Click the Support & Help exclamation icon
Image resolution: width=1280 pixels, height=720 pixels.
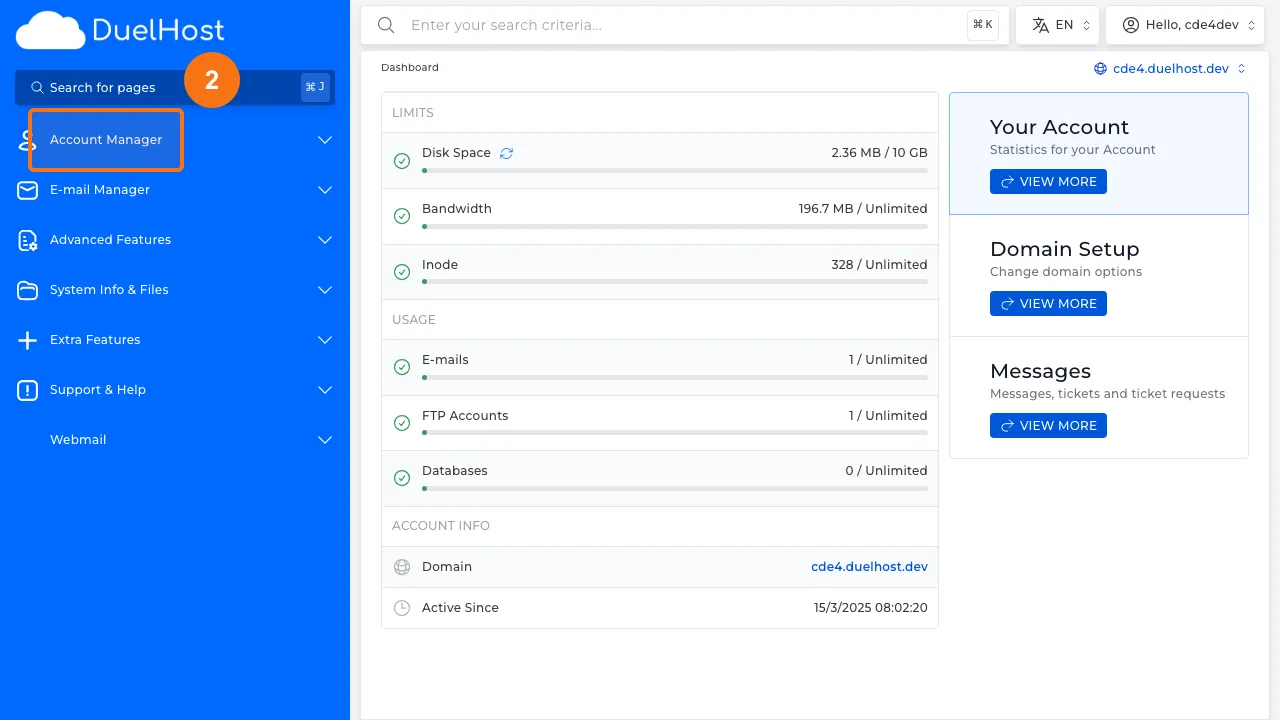27,390
